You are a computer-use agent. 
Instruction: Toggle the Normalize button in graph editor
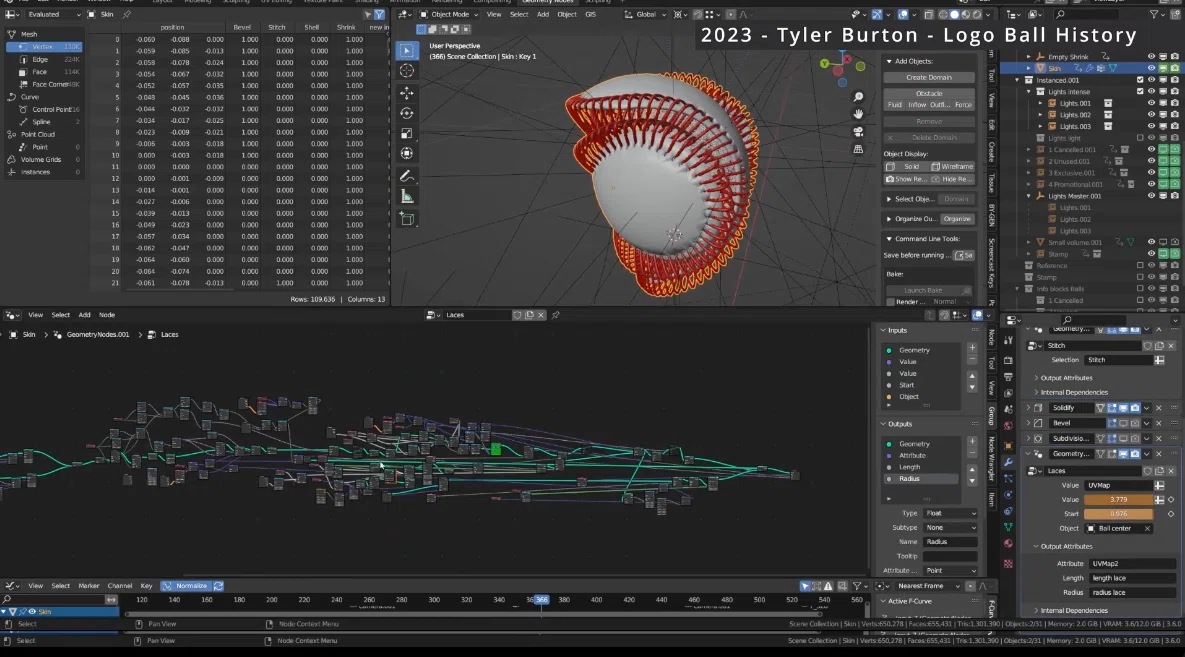pos(185,586)
